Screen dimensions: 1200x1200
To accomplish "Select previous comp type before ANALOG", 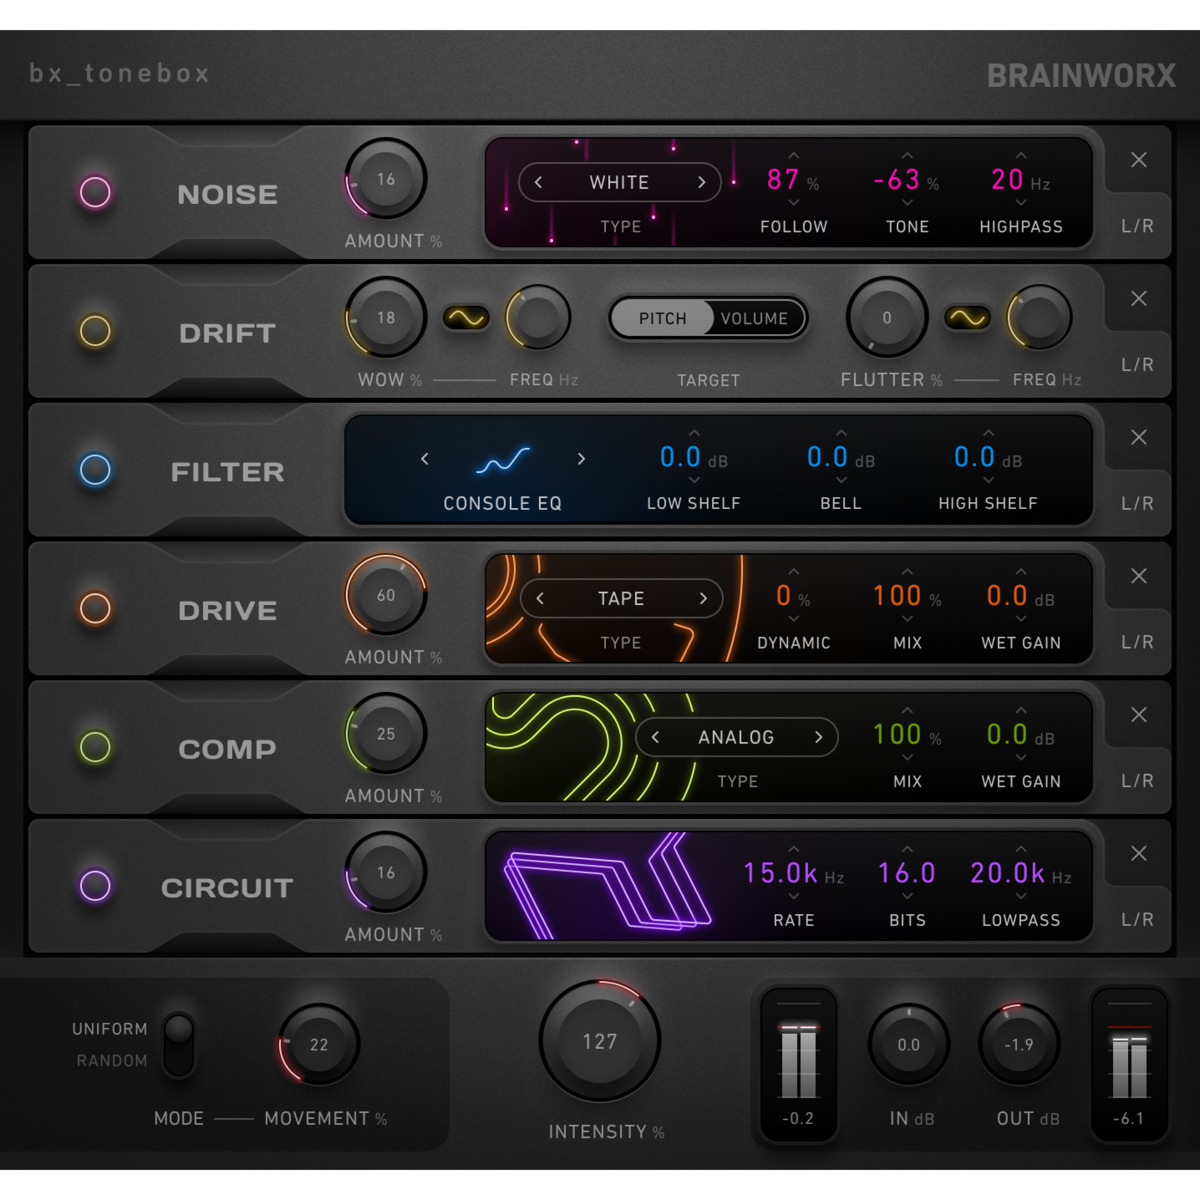I will tap(655, 737).
